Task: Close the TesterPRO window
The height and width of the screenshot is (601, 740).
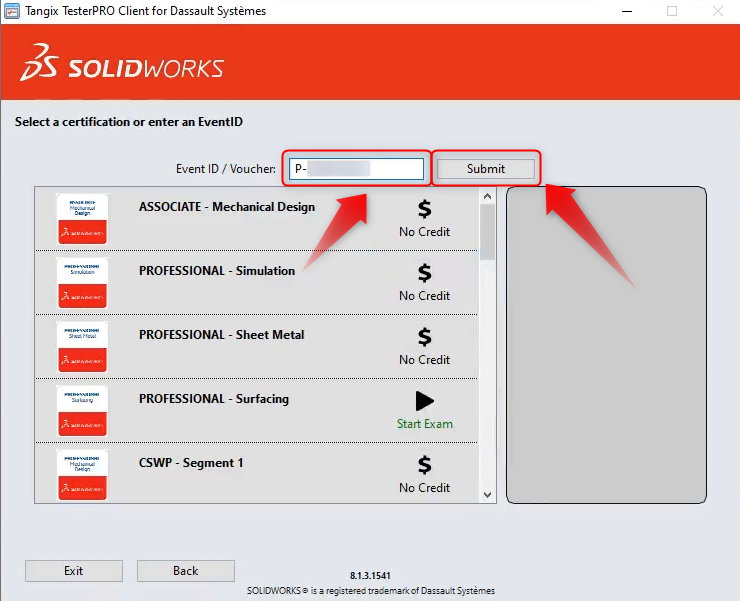Action: click(x=718, y=11)
